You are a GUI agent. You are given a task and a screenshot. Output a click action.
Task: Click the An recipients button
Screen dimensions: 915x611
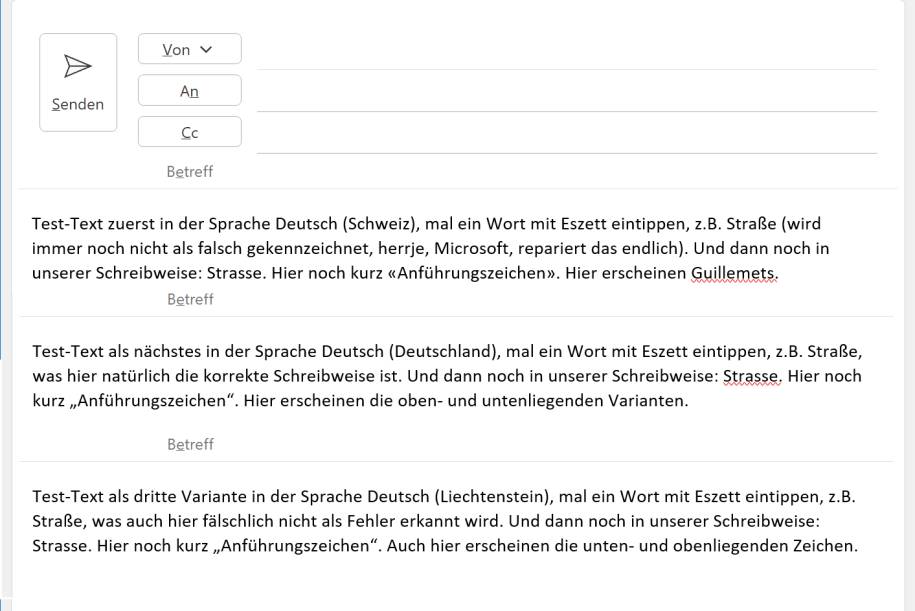[190, 91]
